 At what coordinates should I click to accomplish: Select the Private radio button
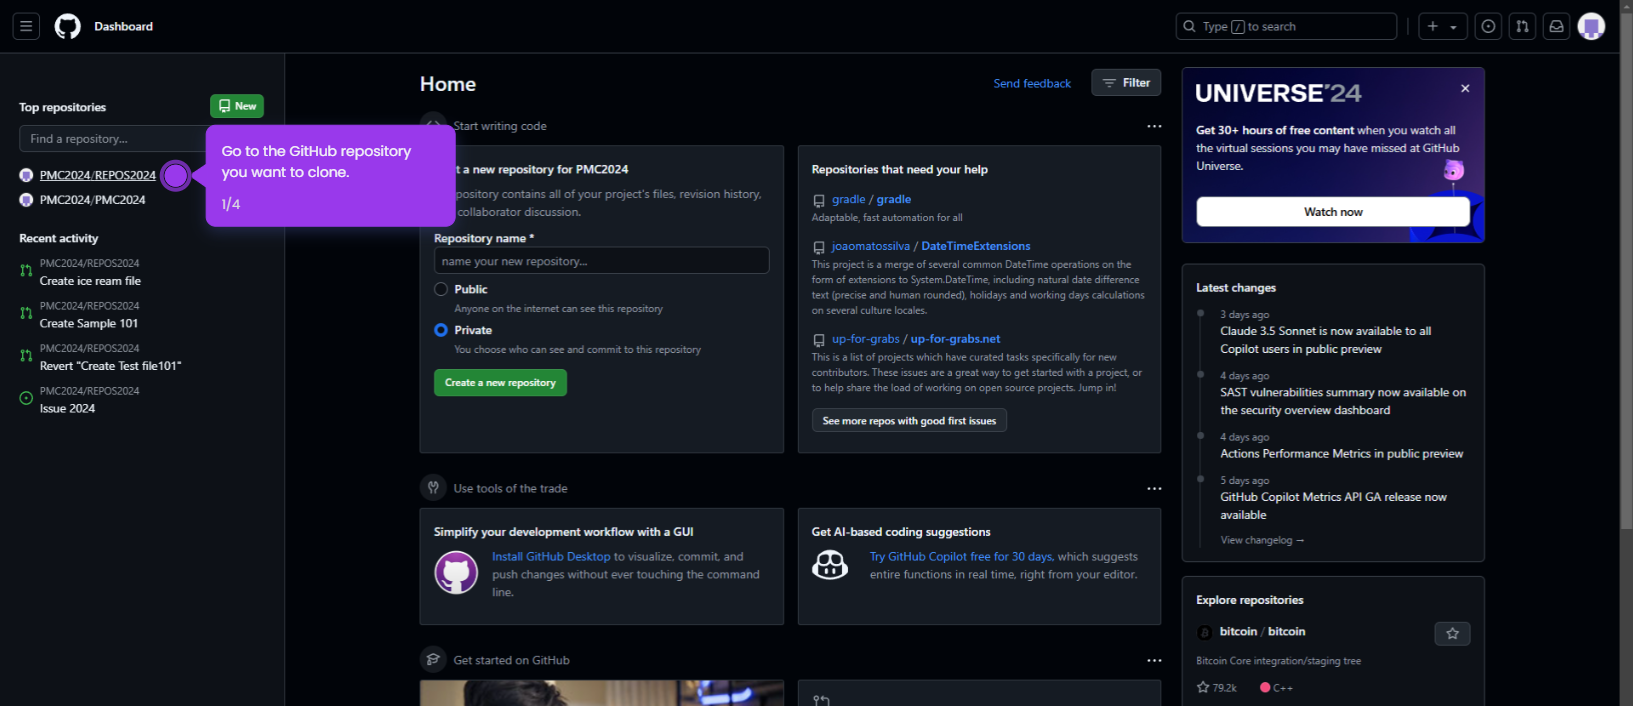pyautogui.click(x=441, y=330)
